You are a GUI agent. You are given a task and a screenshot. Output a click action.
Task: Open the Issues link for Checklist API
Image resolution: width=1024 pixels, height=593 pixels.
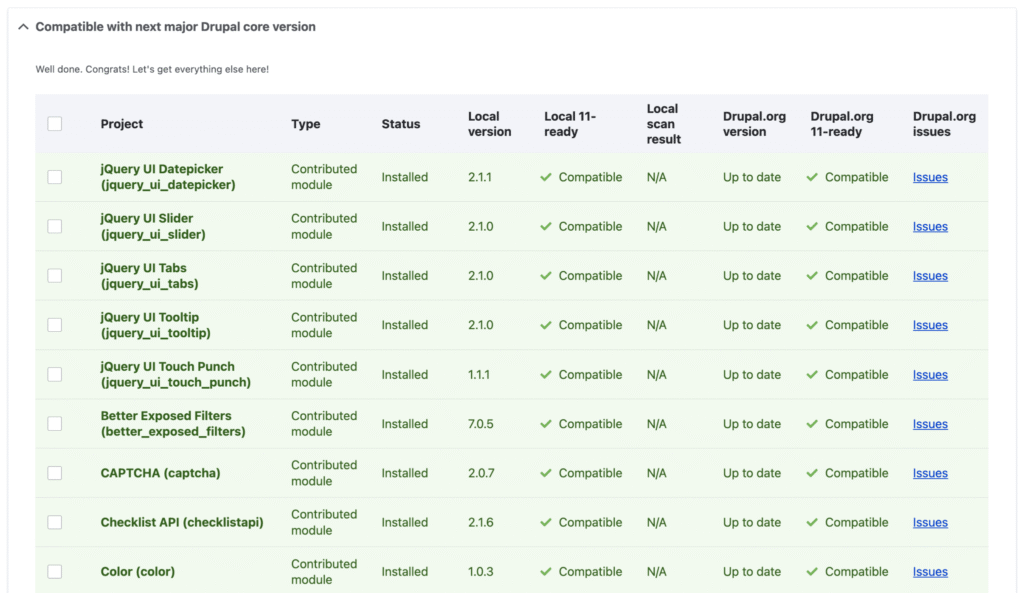(x=930, y=522)
